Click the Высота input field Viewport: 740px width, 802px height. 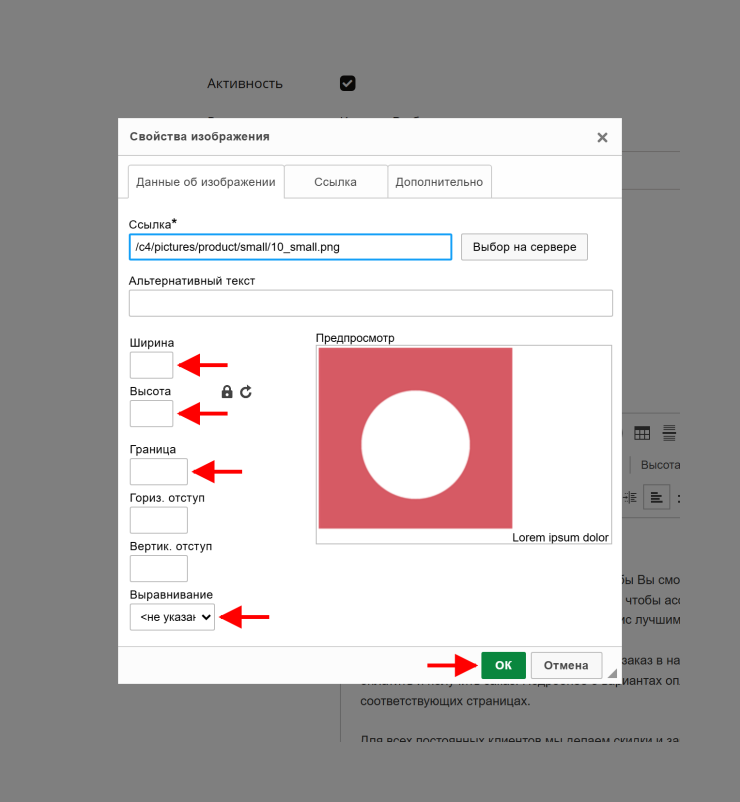[x=151, y=413]
